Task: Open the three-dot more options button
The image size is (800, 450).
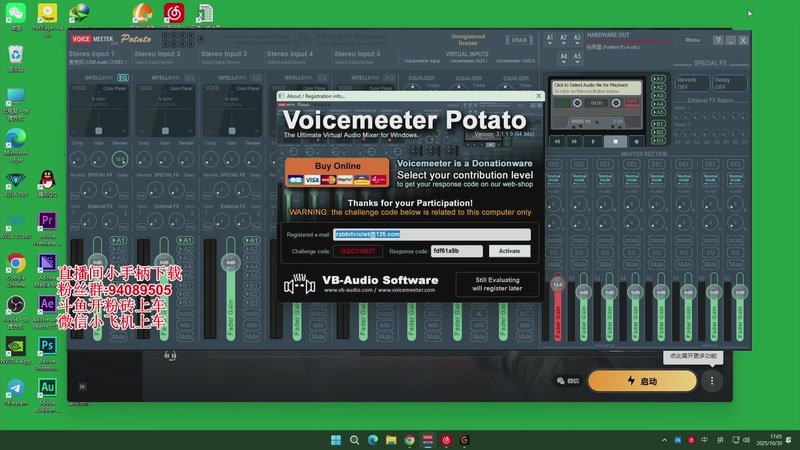Action: (712, 381)
